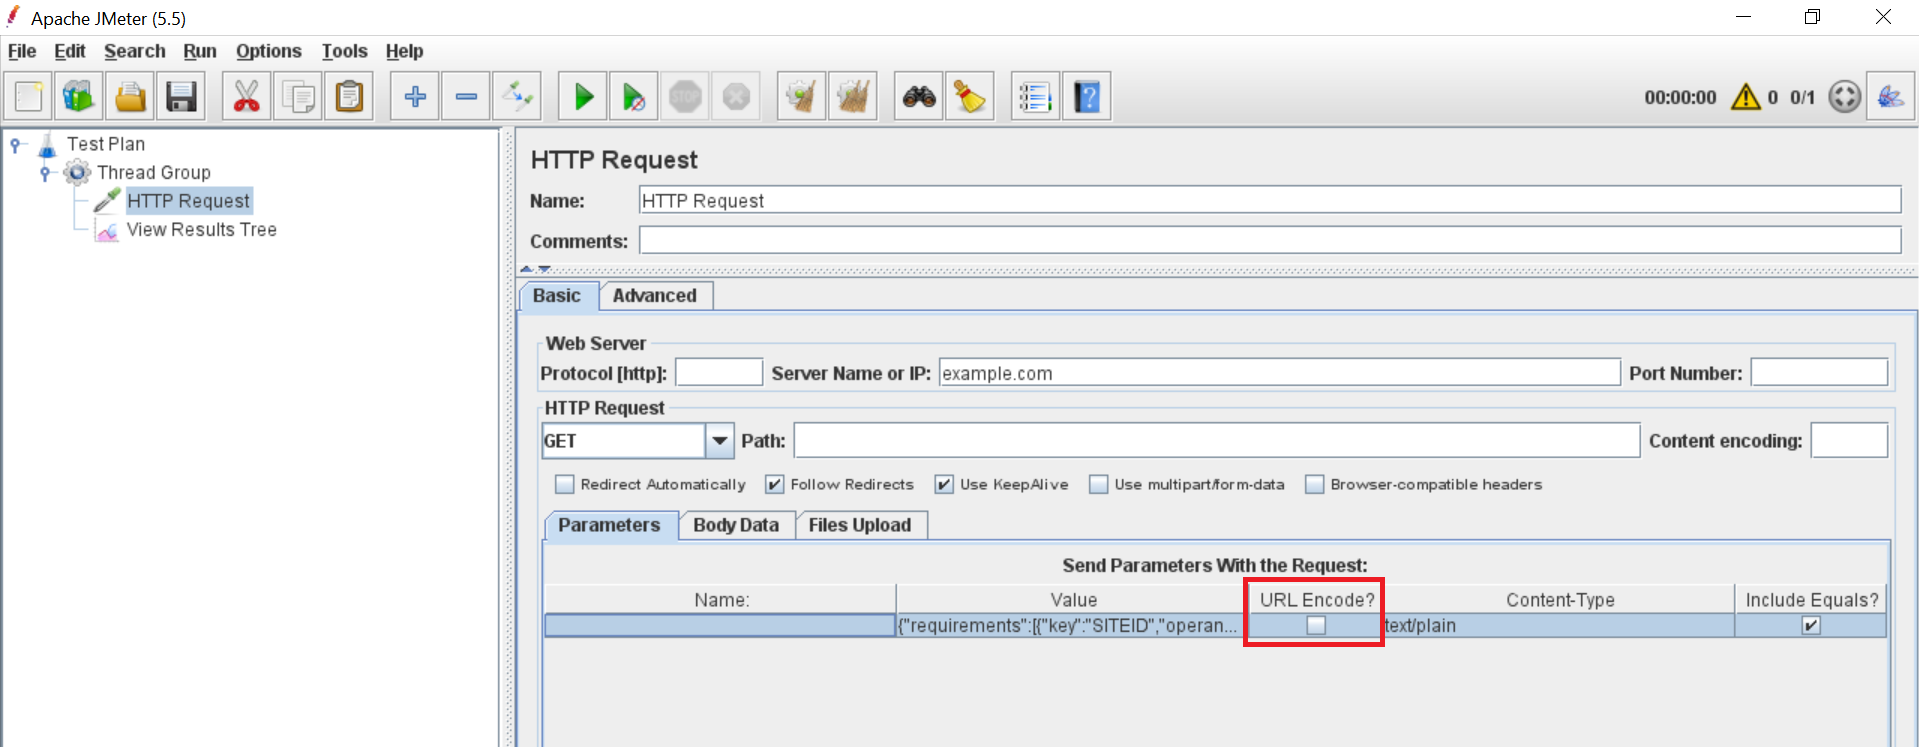
Task: Open the Run menu
Action: (200, 51)
